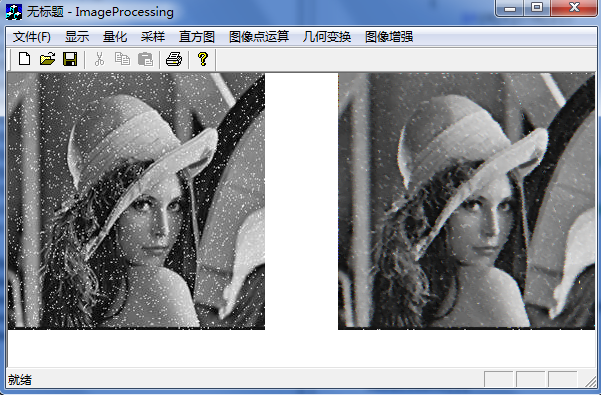
Task: Minimize the ImageProcessing window
Action: [510, 8]
